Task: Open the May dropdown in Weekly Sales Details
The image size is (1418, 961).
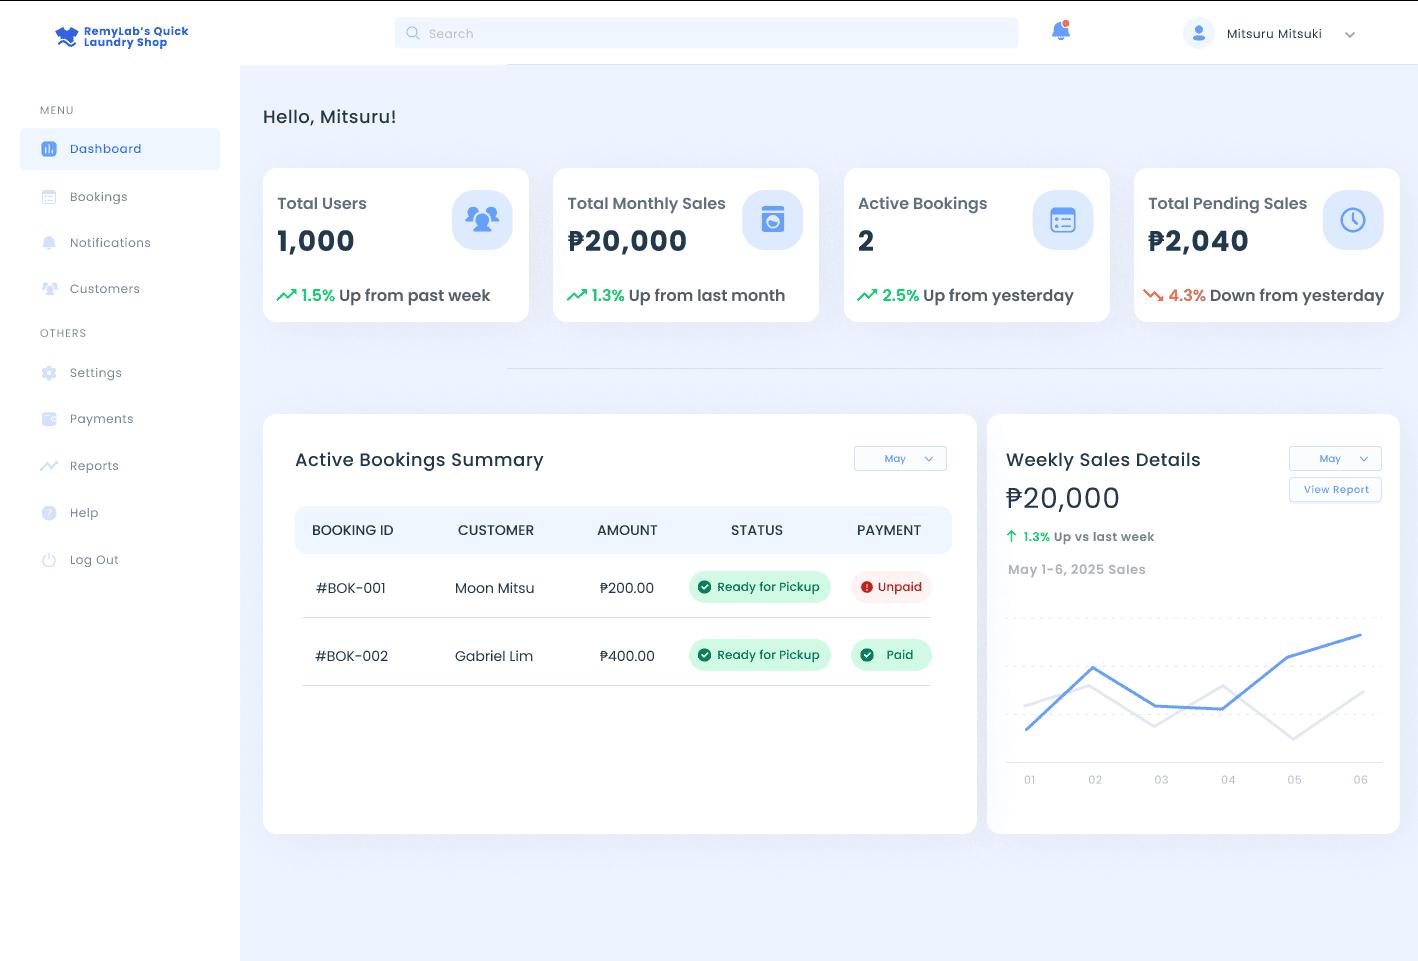Action: coord(1334,458)
